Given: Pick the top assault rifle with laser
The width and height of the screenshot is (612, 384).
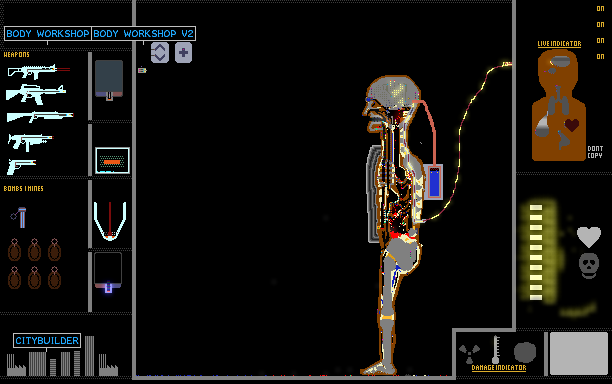Looking at the screenshot, I should pyautogui.click(x=38, y=71).
